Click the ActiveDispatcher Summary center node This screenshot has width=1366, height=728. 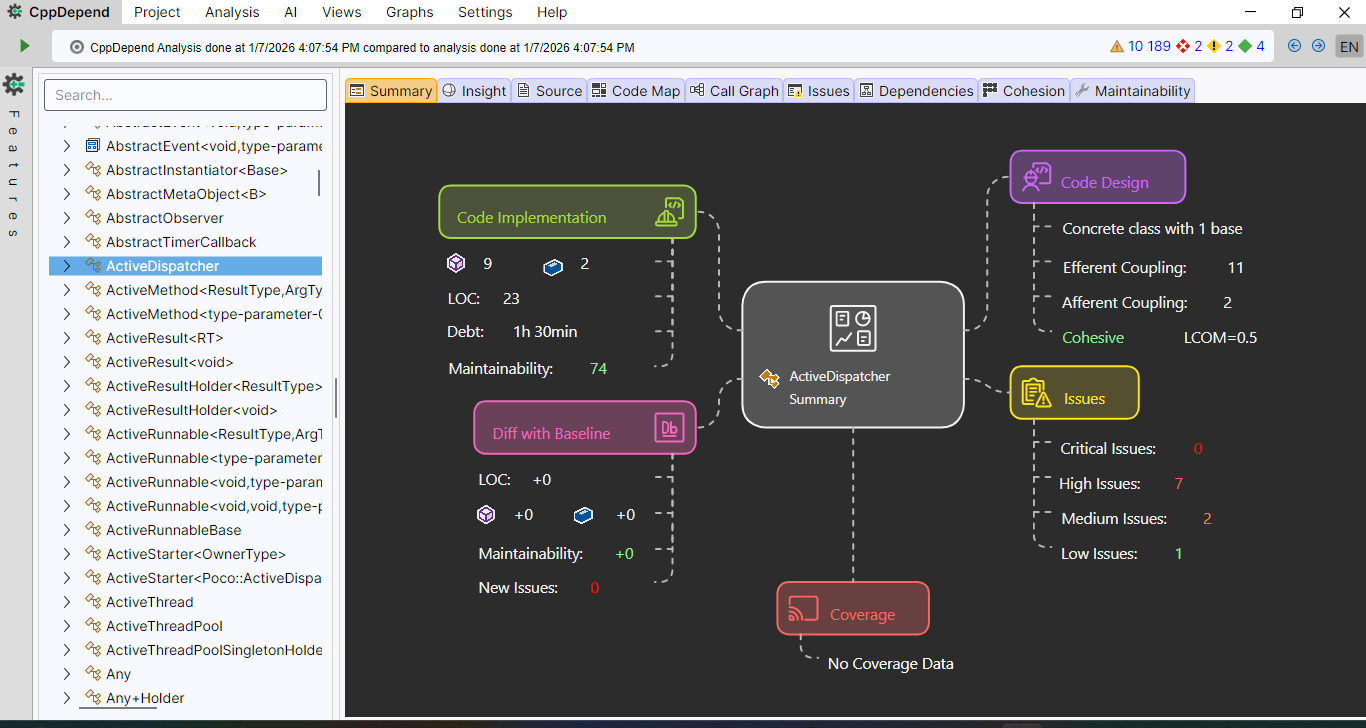point(852,354)
